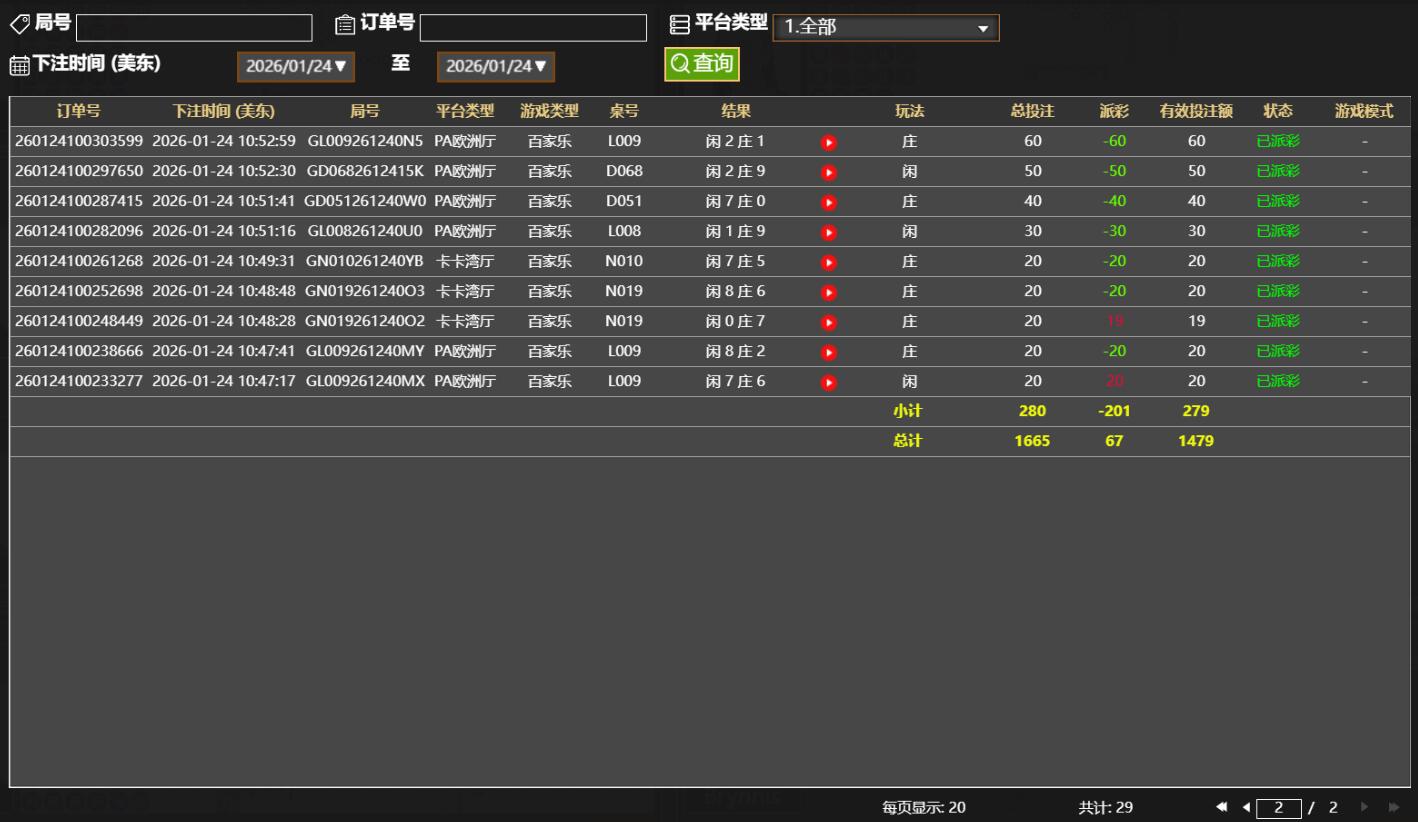Play replay for round GN010261240YB

tap(828, 262)
